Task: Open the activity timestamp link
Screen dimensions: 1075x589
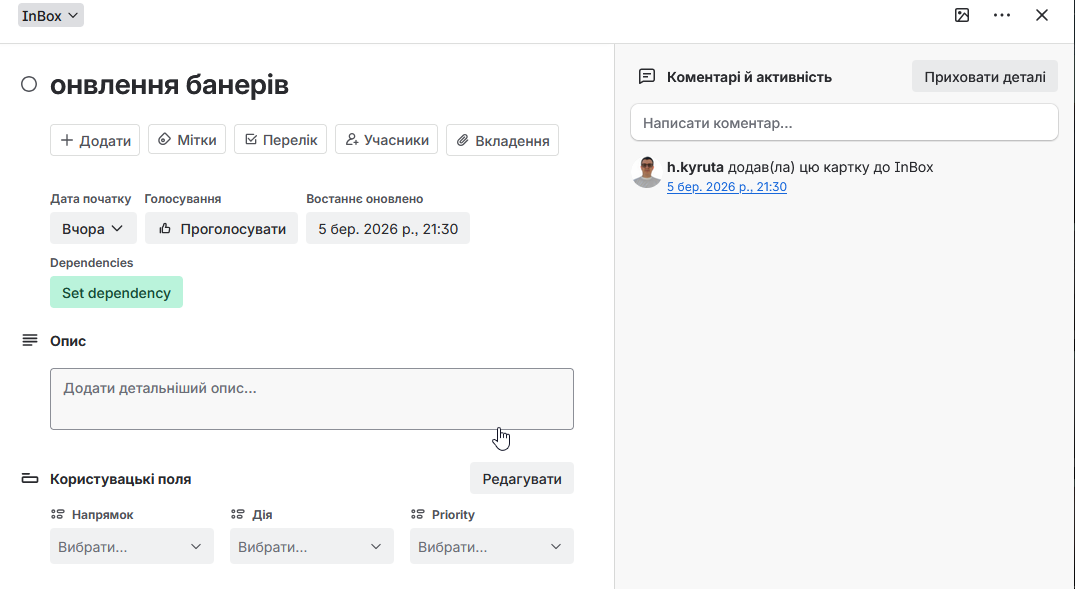Action: (727, 187)
